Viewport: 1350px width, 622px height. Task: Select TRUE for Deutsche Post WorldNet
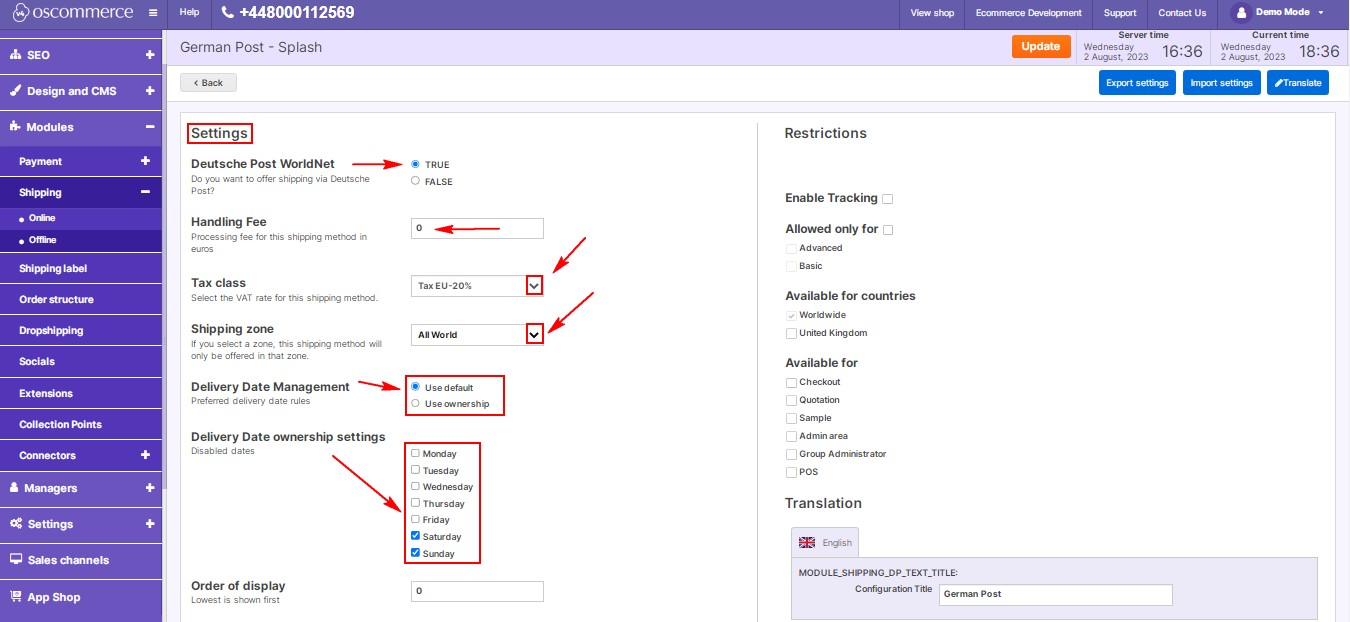point(415,164)
